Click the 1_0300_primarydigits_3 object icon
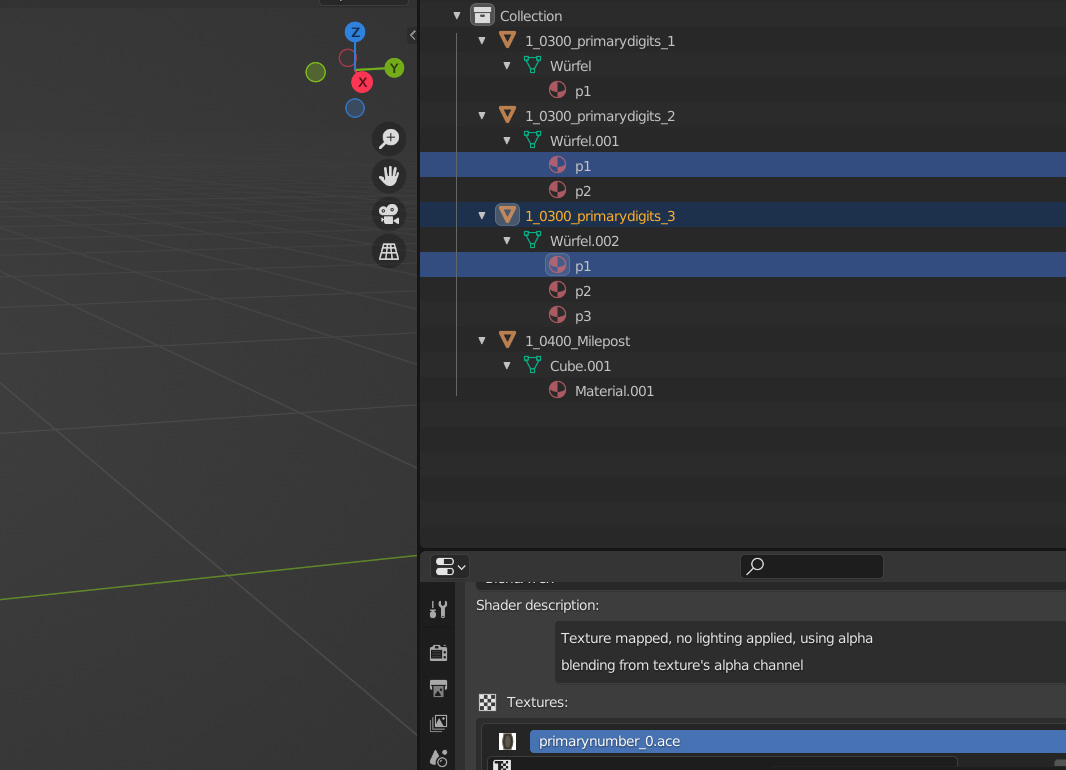 pyautogui.click(x=507, y=215)
